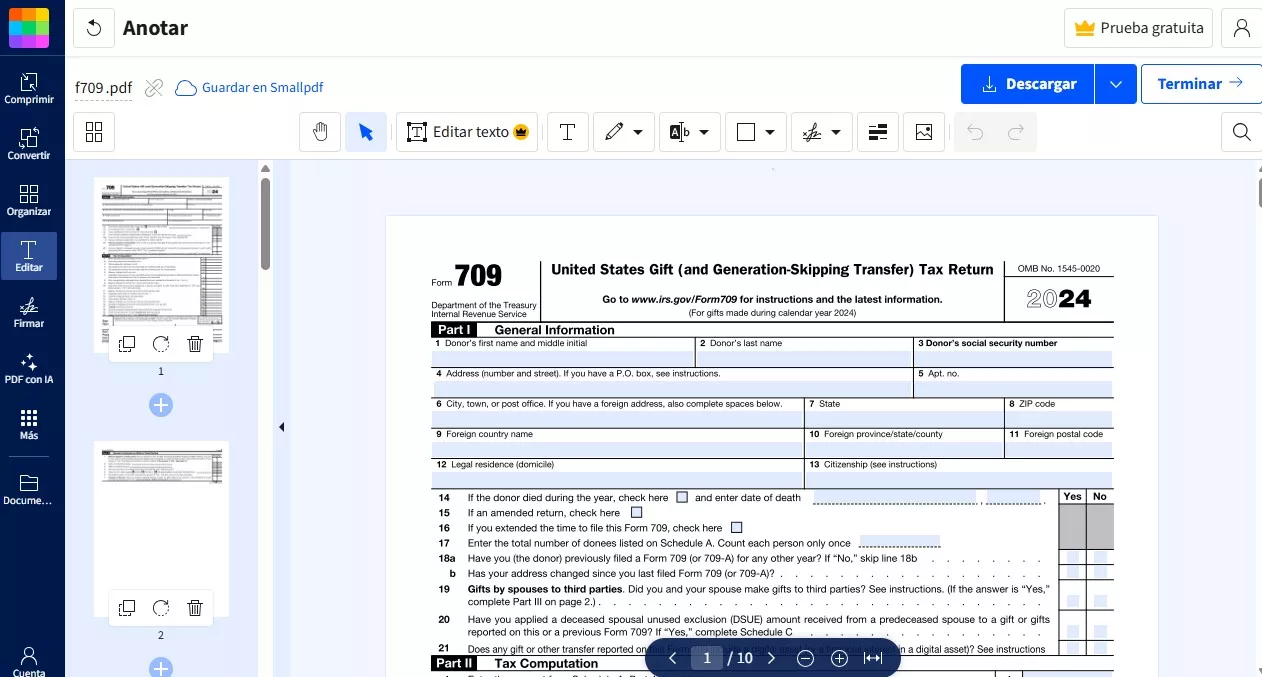
Task: Select the signature tool
Action: 811,132
